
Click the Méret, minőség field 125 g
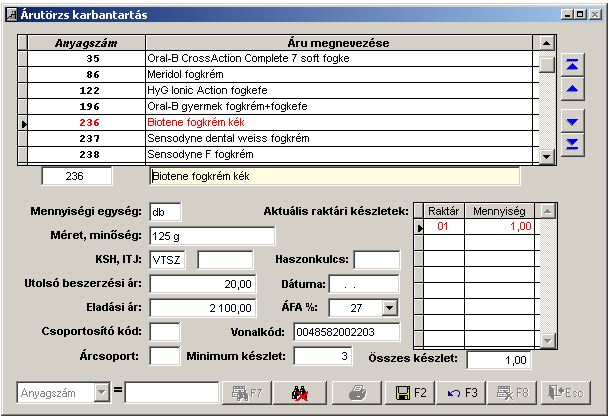[x=212, y=236]
